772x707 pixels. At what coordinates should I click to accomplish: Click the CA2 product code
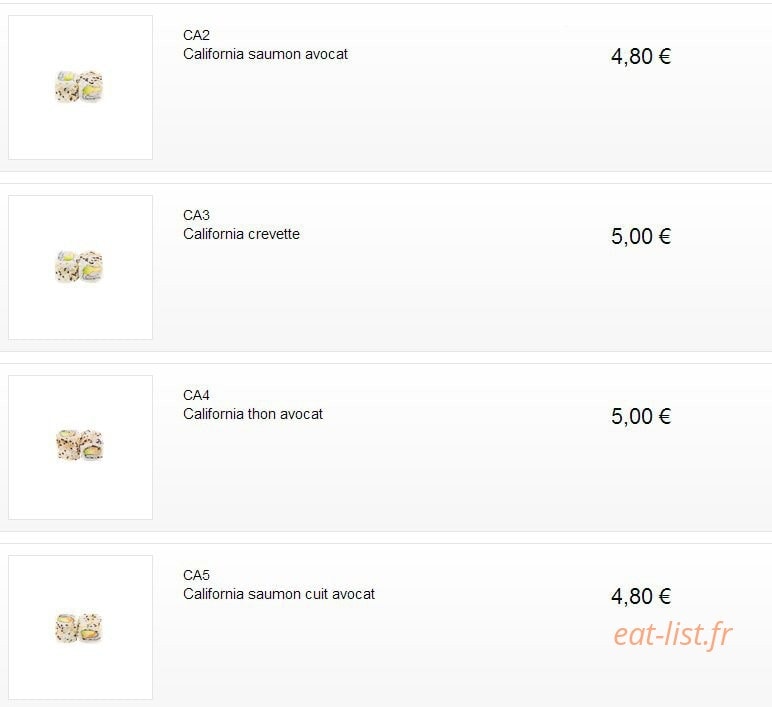click(196, 35)
